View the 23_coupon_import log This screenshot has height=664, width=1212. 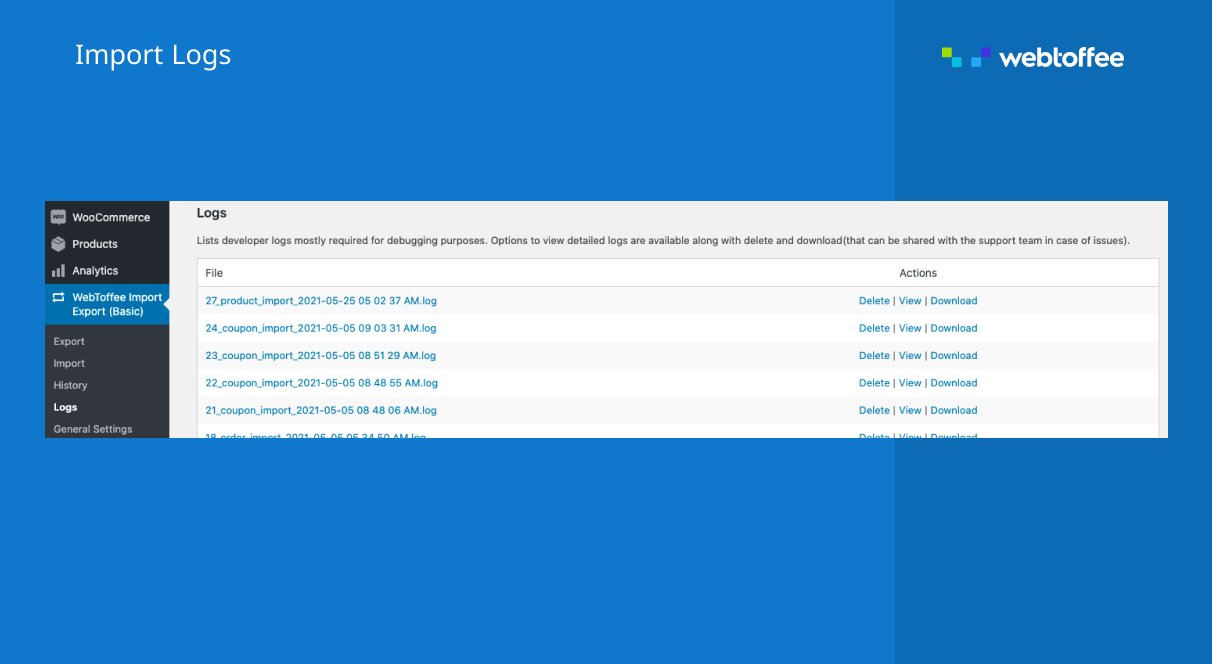(x=910, y=356)
